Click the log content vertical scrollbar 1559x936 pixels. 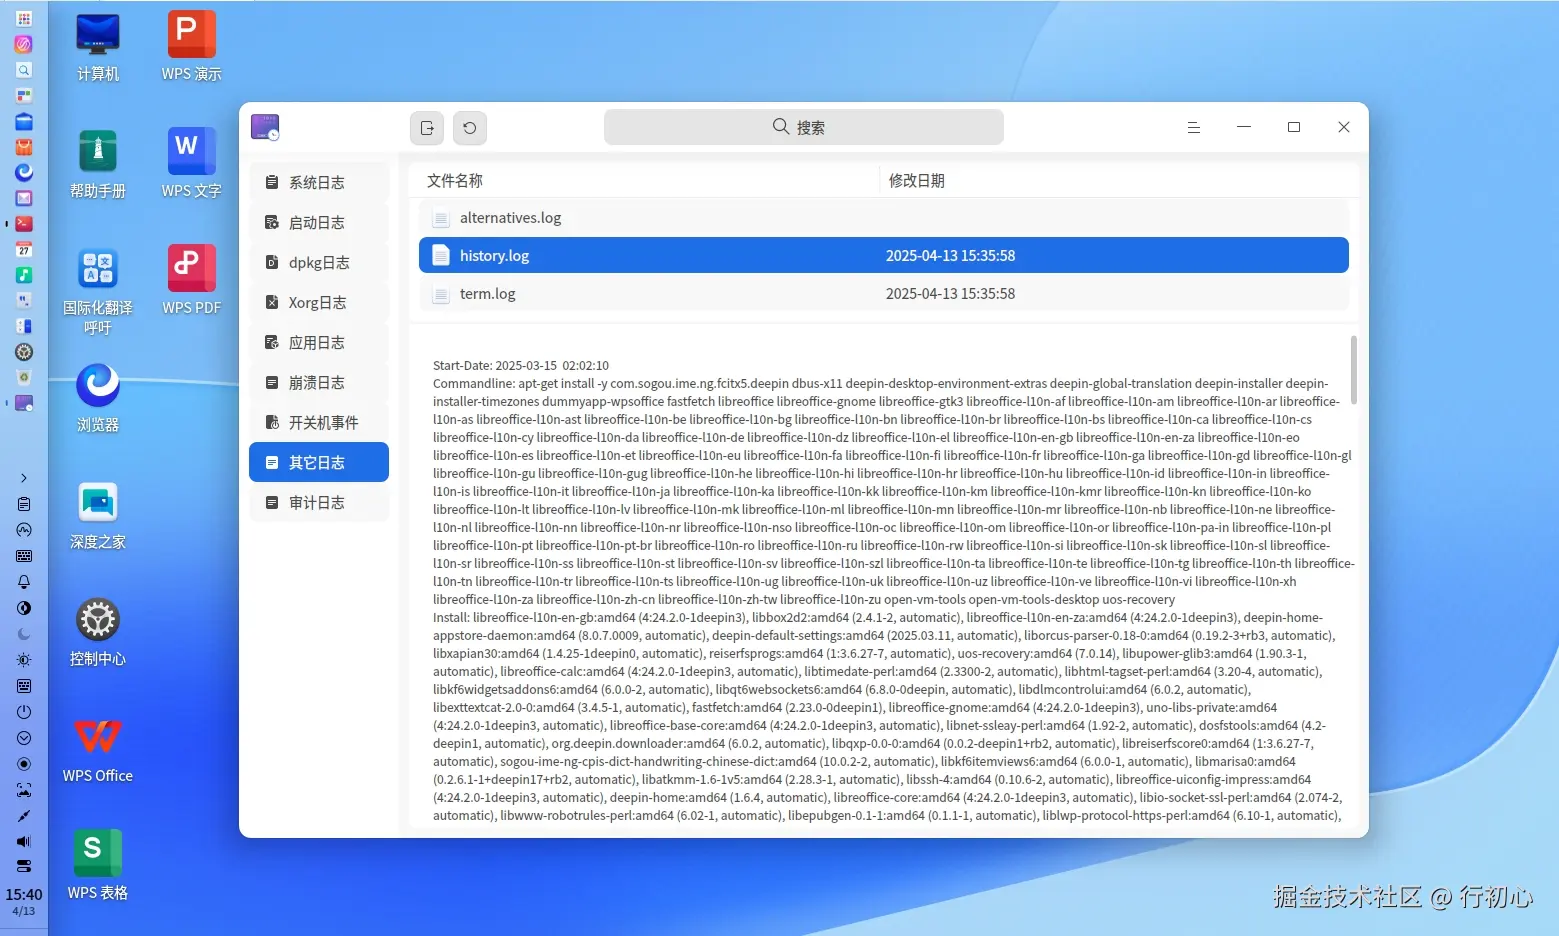pos(1354,370)
